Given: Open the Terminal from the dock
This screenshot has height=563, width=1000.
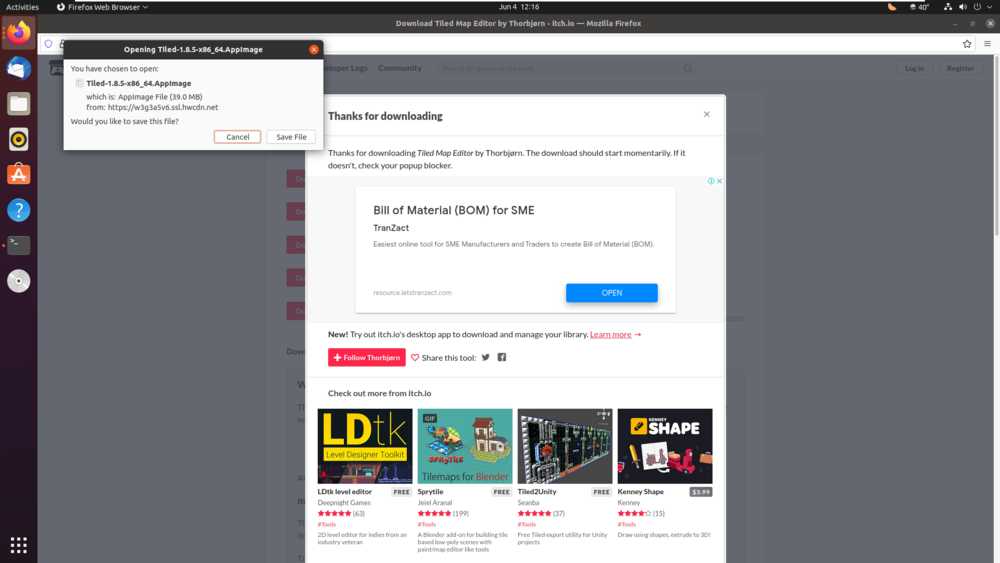Looking at the screenshot, I should tap(18, 245).
